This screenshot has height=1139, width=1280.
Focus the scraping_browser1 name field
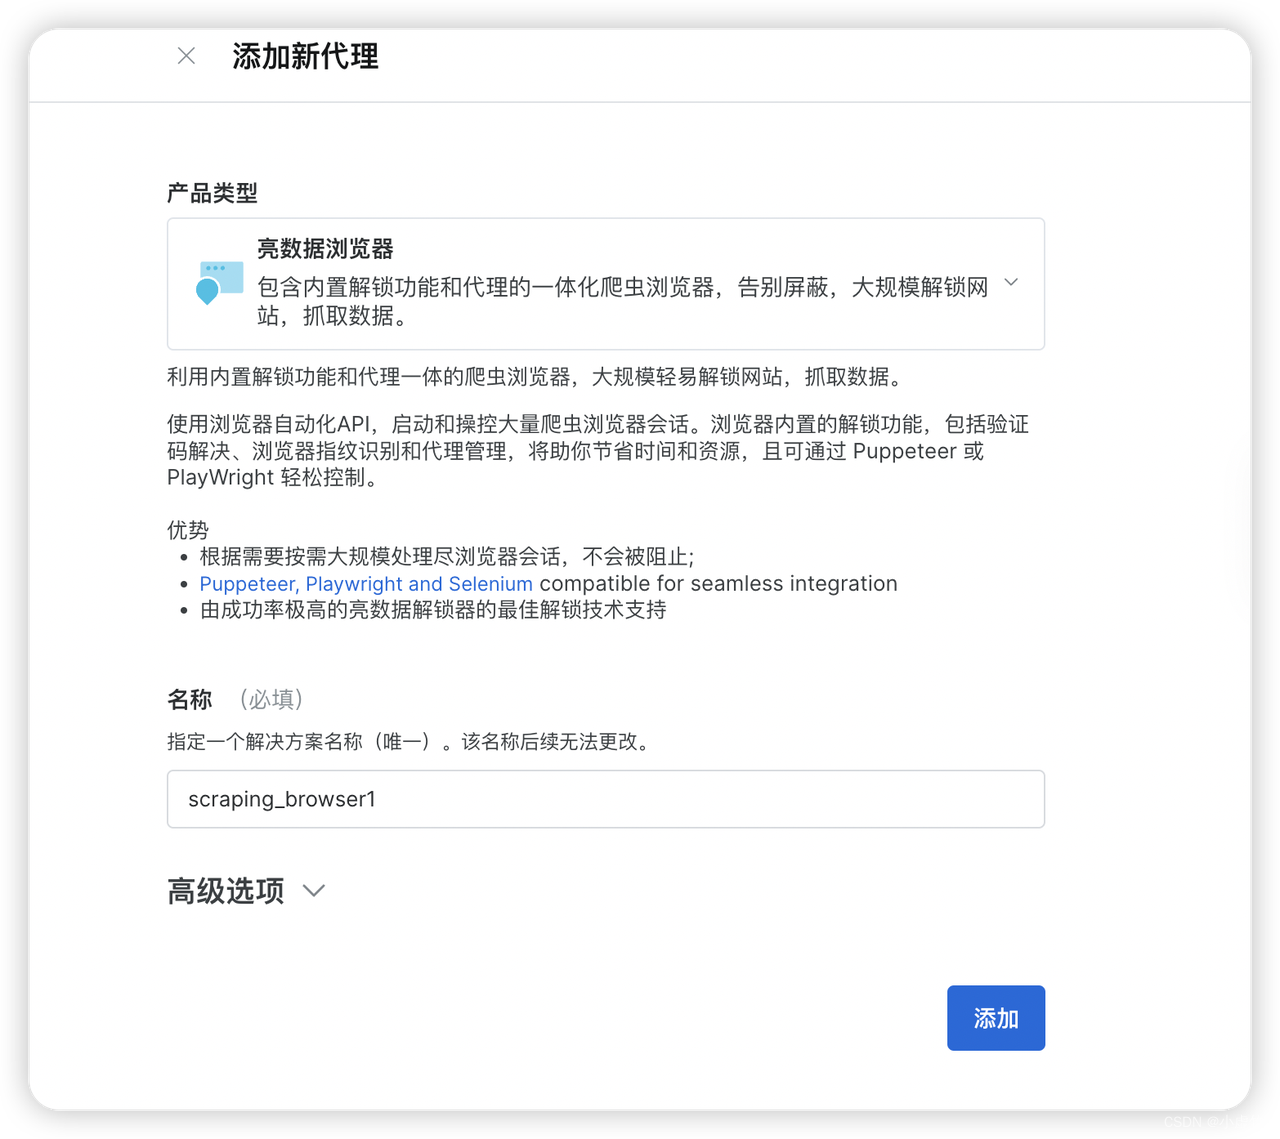click(606, 799)
